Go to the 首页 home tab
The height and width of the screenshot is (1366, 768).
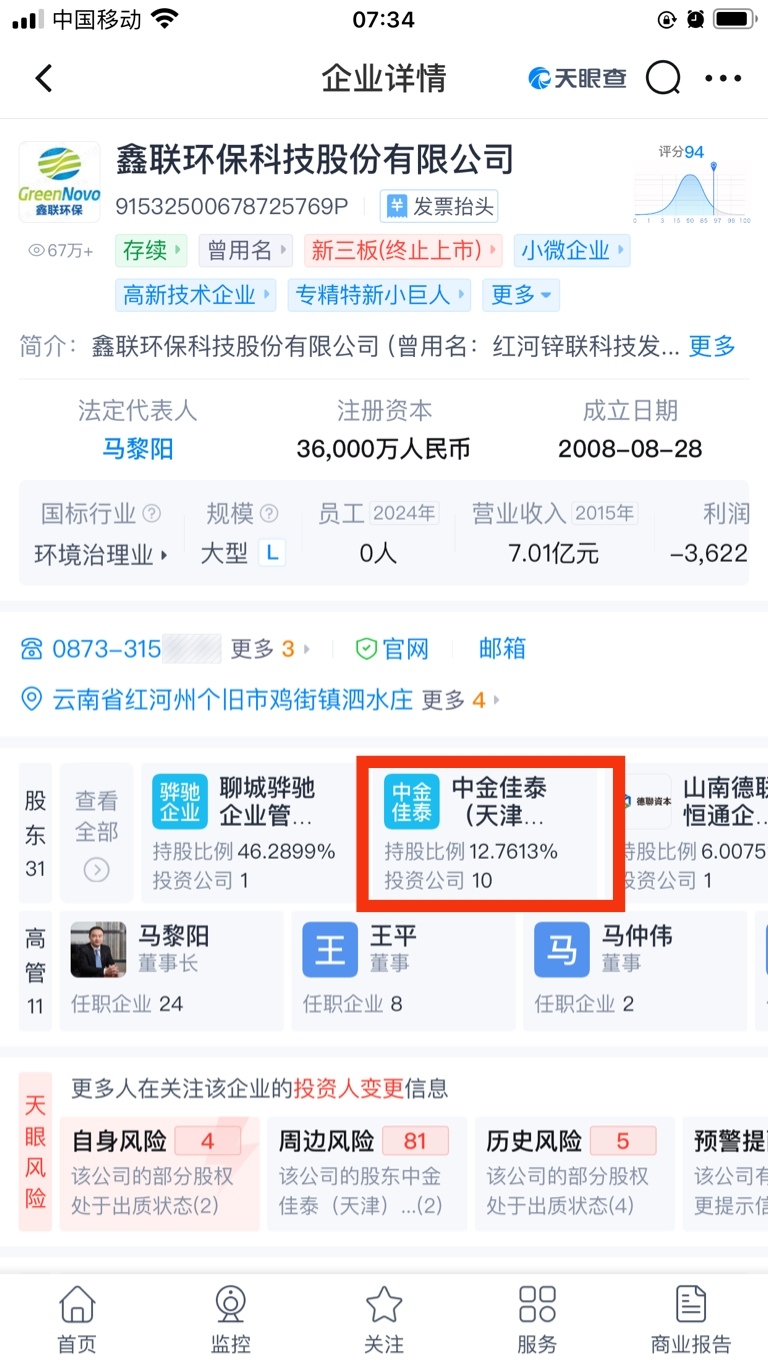pyautogui.click(x=77, y=1319)
